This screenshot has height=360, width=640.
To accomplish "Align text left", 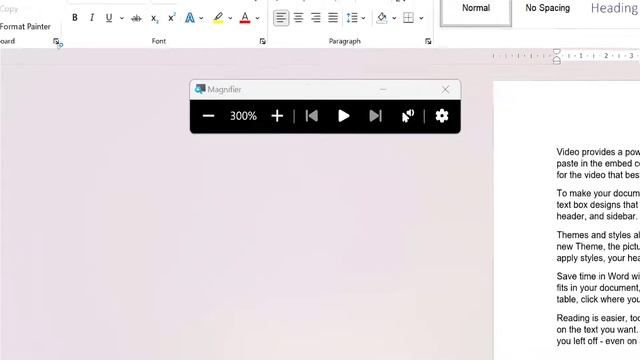I will (x=281, y=18).
